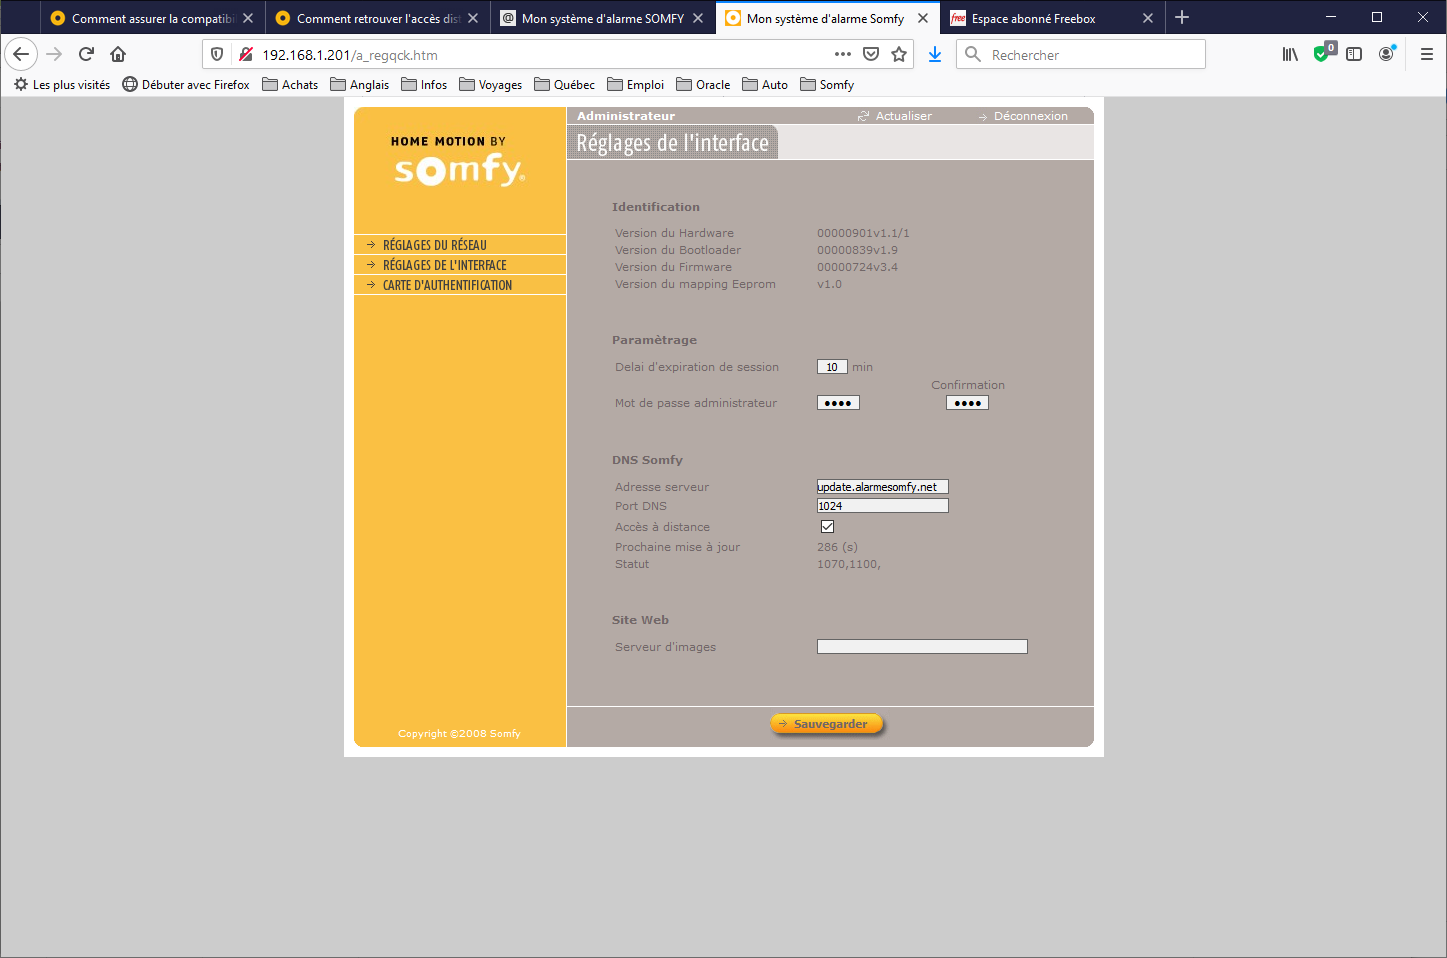Expand the Somfy bookmarks folder

pyautogui.click(x=827, y=85)
